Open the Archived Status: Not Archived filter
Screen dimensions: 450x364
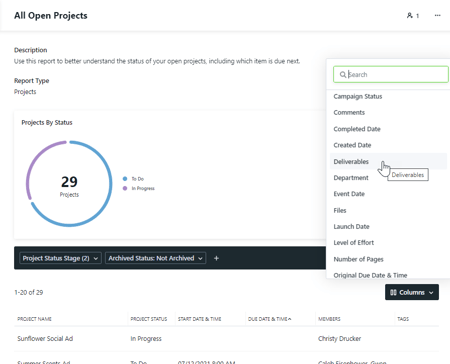click(x=155, y=258)
